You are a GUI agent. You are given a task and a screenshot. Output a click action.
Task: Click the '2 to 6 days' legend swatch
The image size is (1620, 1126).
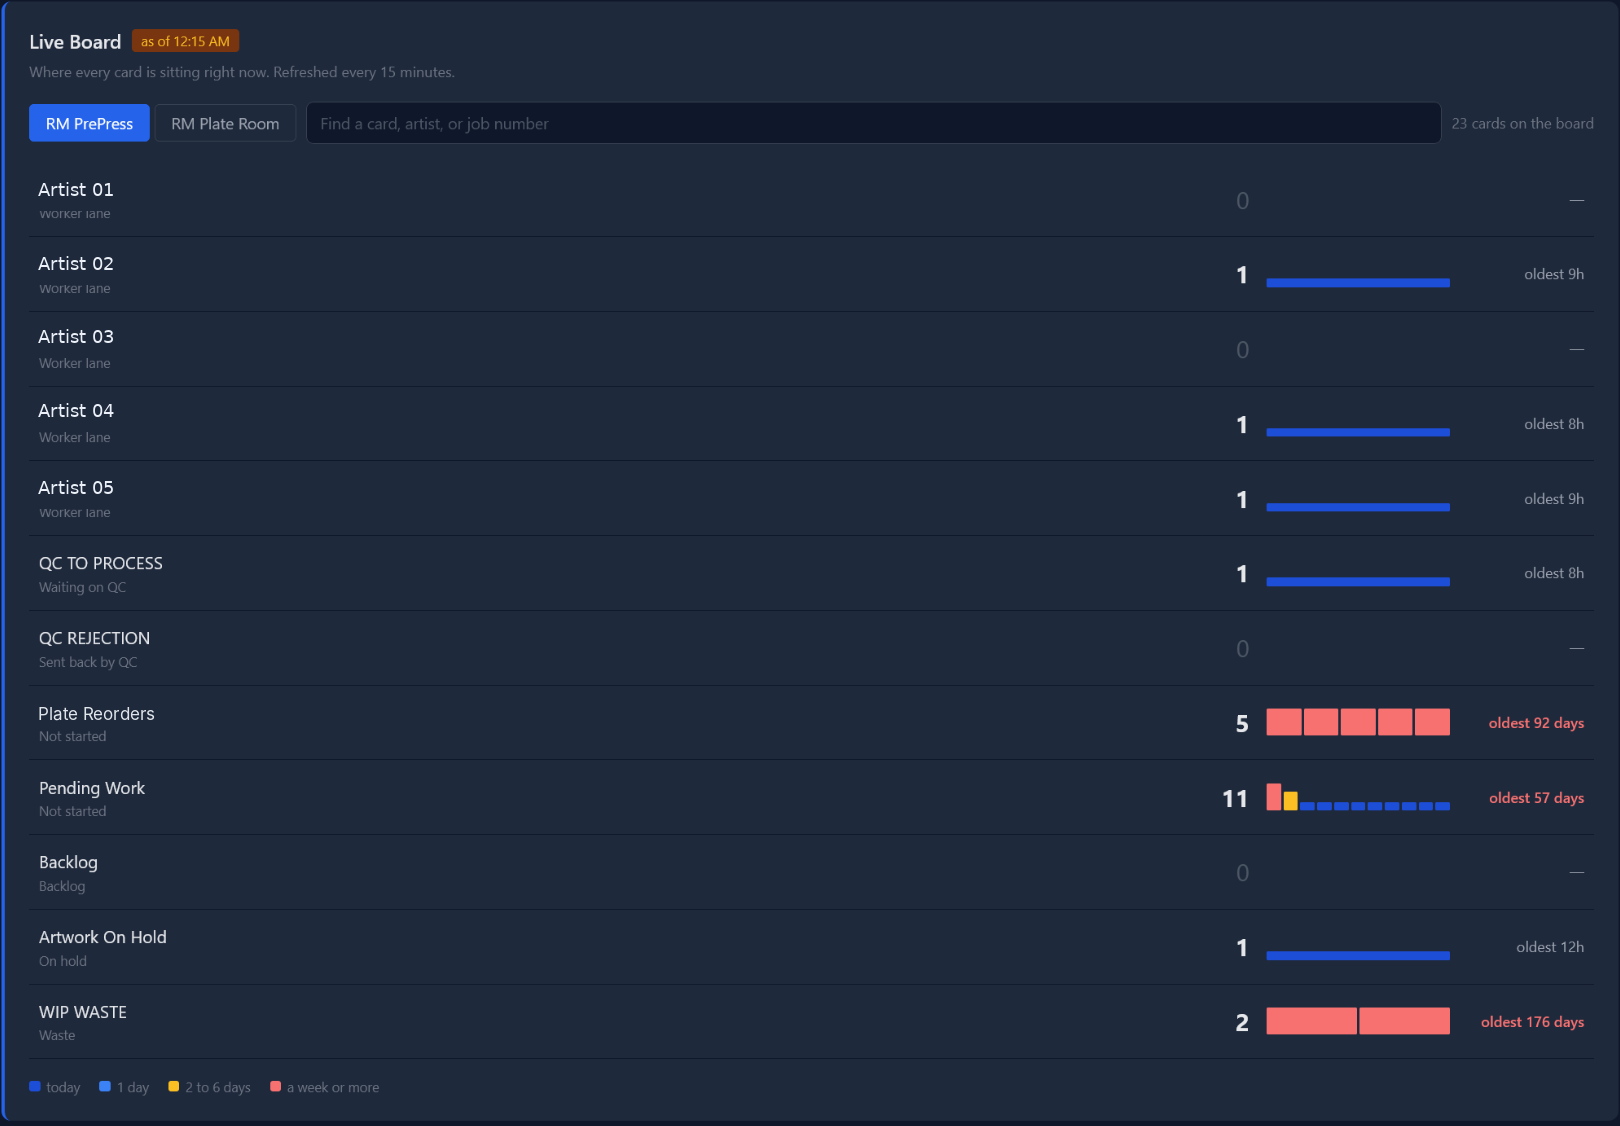coord(174,1086)
